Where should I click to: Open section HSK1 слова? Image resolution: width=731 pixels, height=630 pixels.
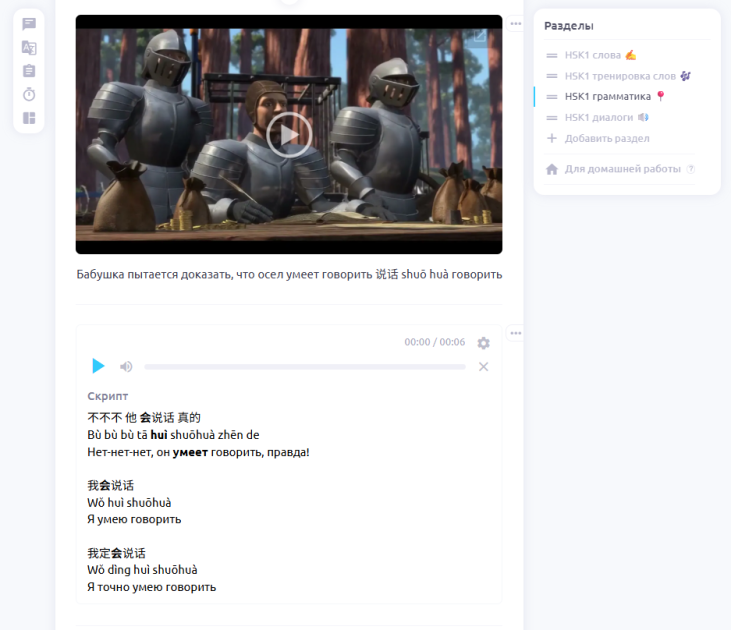point(600,55)
